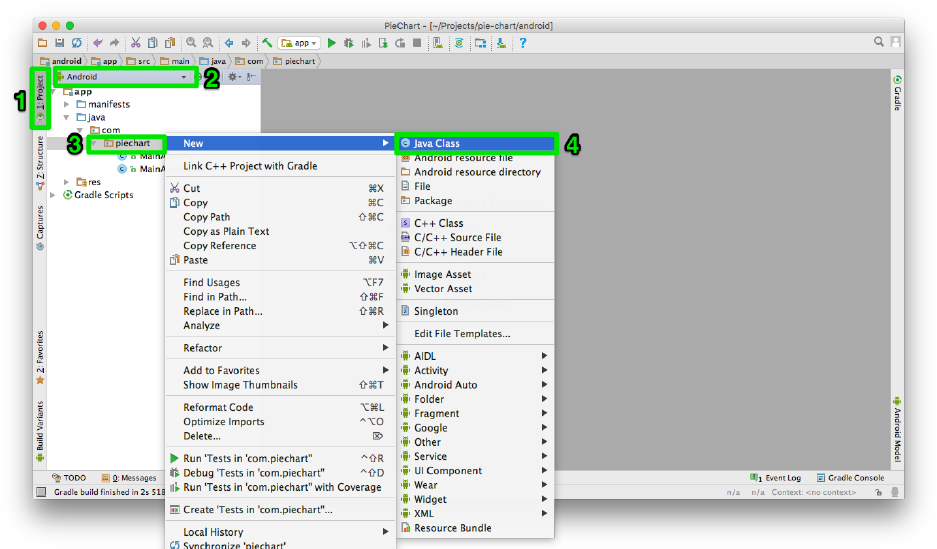The image size is (937, 549).
Task: Expand the res folder arrow
Action: click(x=67, y=182)
